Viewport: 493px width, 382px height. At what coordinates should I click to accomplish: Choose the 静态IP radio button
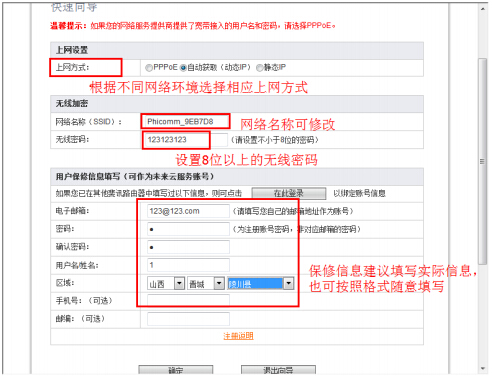[x=259, y=68]
